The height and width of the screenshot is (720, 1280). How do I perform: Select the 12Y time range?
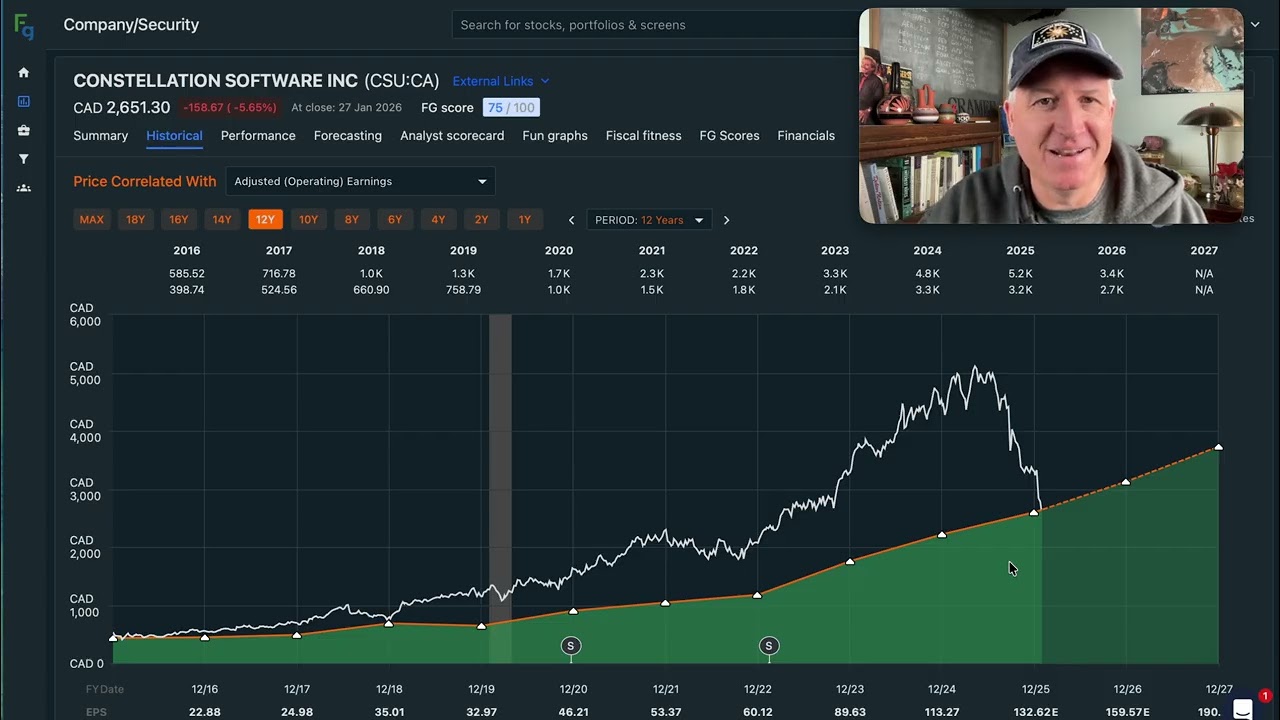tap(265, 220)
